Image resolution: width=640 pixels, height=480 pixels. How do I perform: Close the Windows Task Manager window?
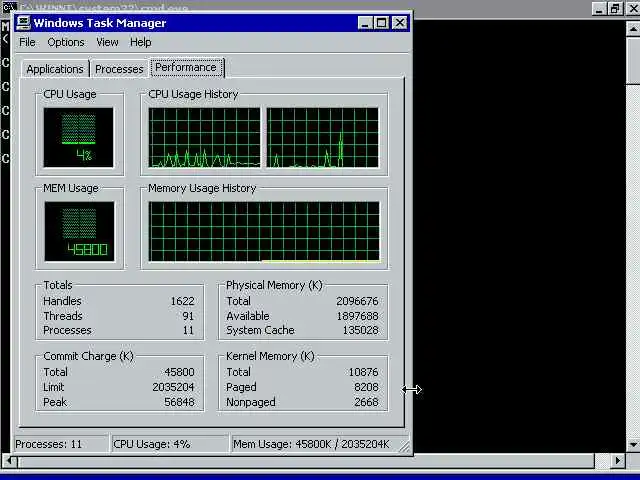(x=400, y=23)
